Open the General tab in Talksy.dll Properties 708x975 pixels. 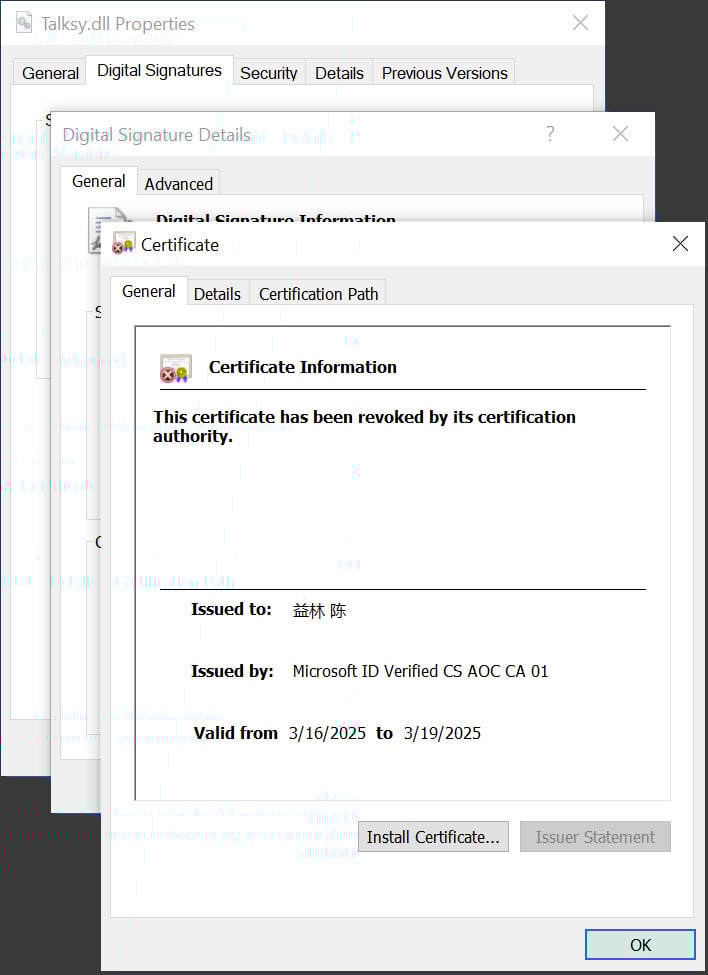pos(50,73)
